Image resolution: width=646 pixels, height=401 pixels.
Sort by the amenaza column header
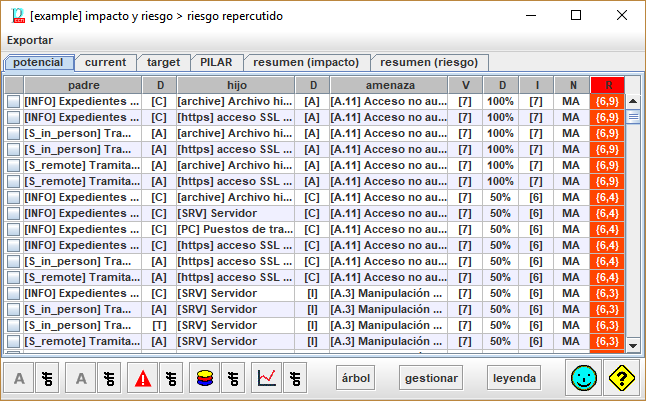387,85
